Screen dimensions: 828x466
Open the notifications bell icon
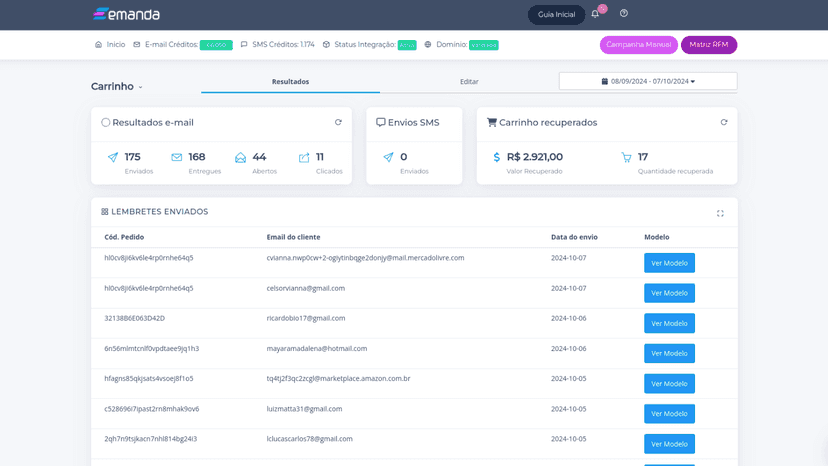click(595, 14)
